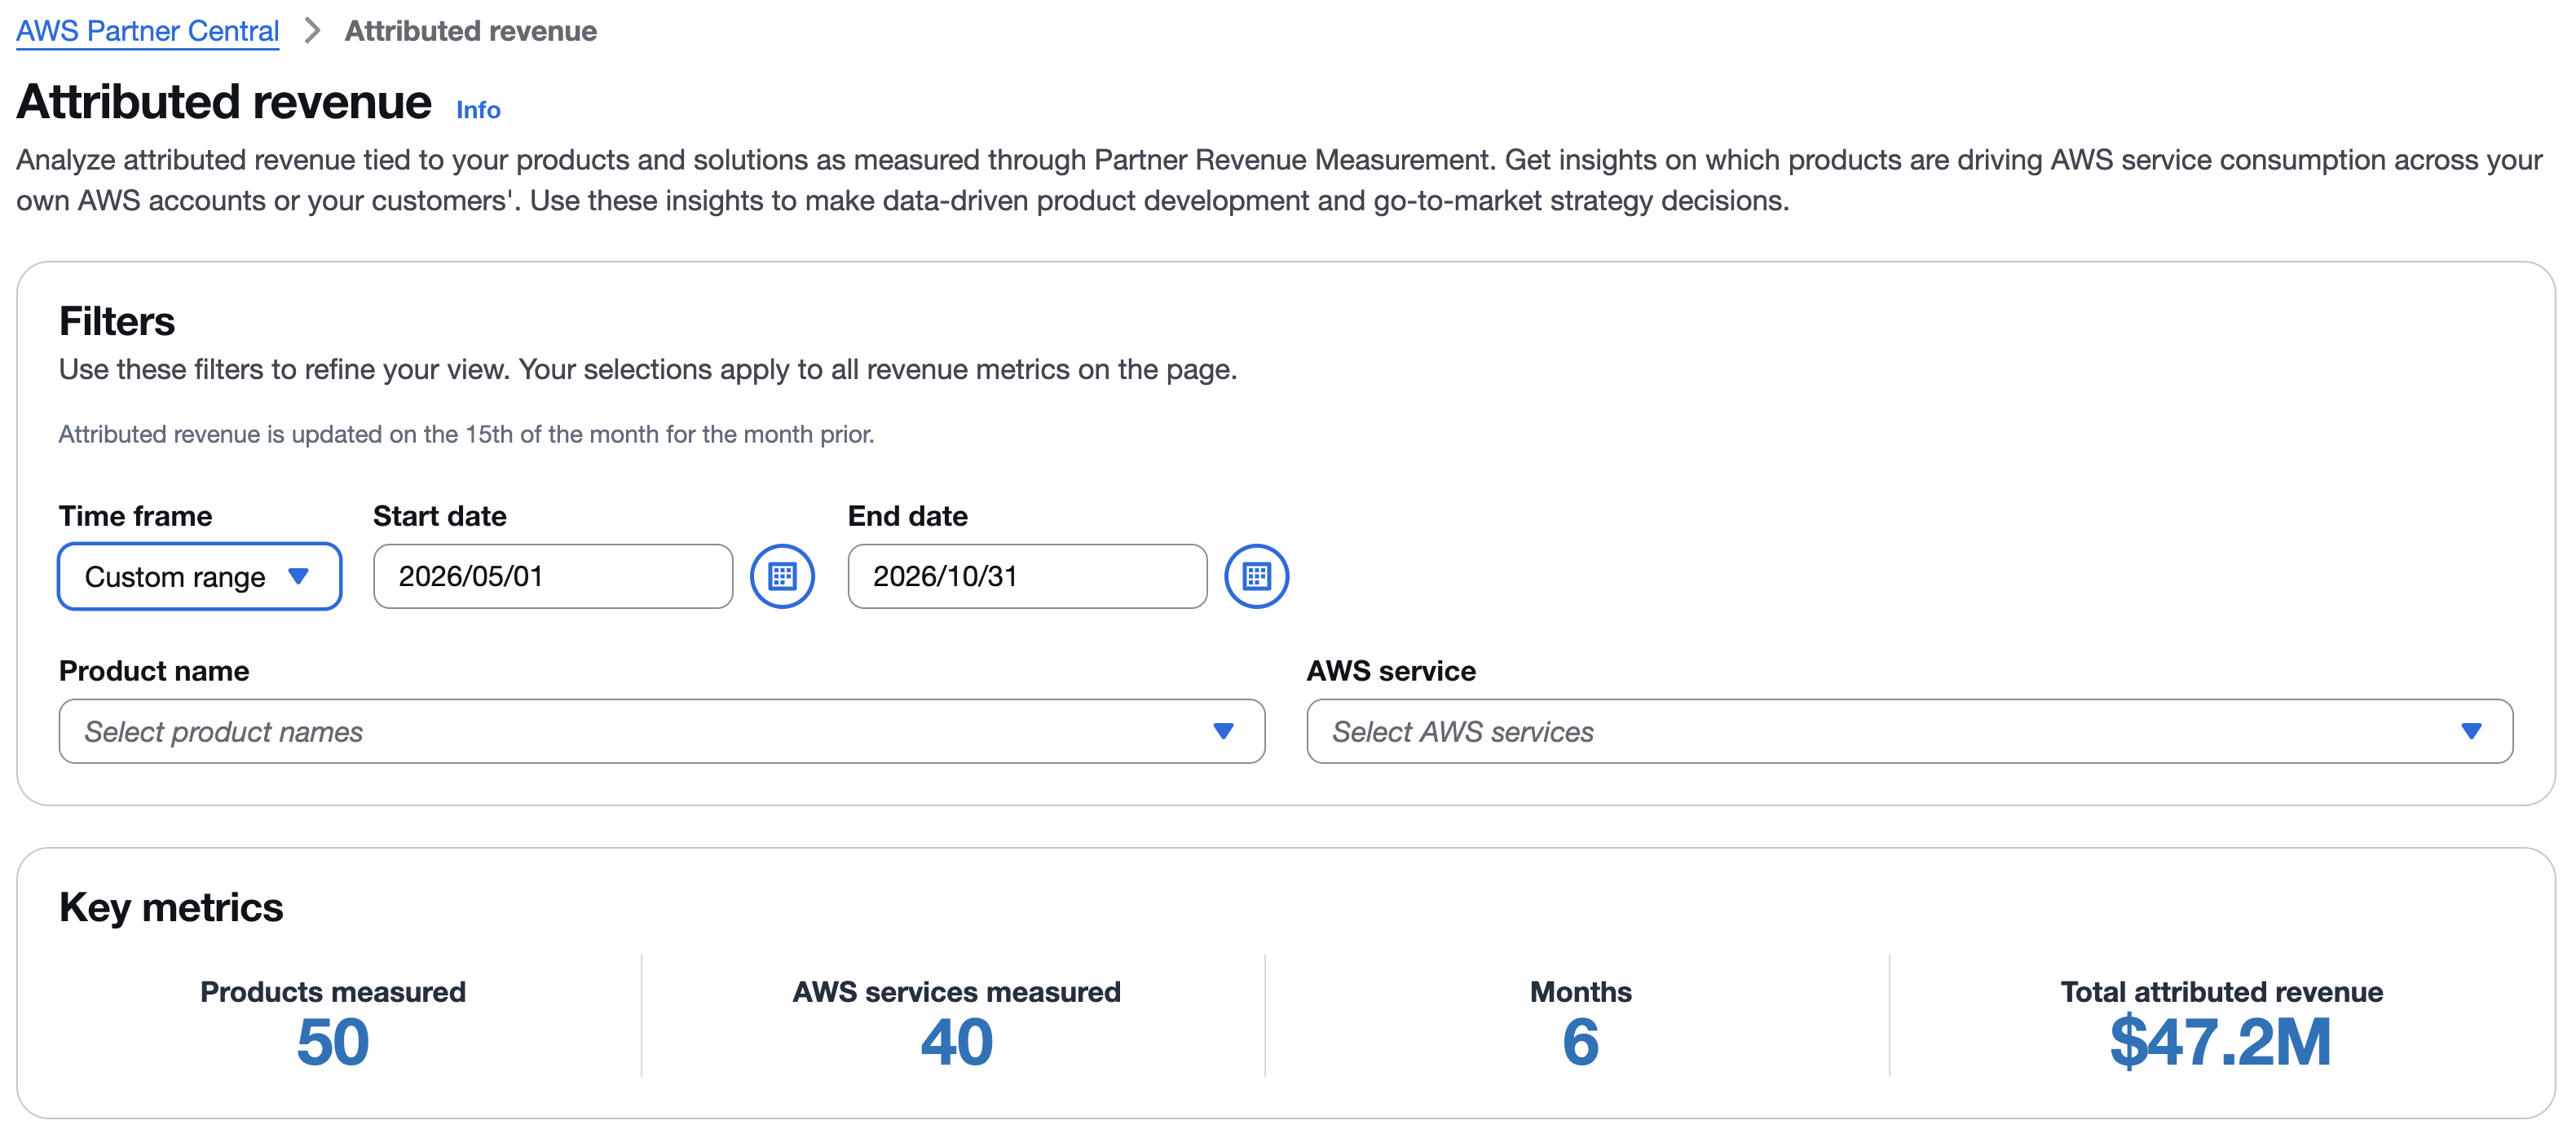The width and height of the screenshot is (2576, 1138).
Task: Click the Start date label
Action: [x=440, y=516]
